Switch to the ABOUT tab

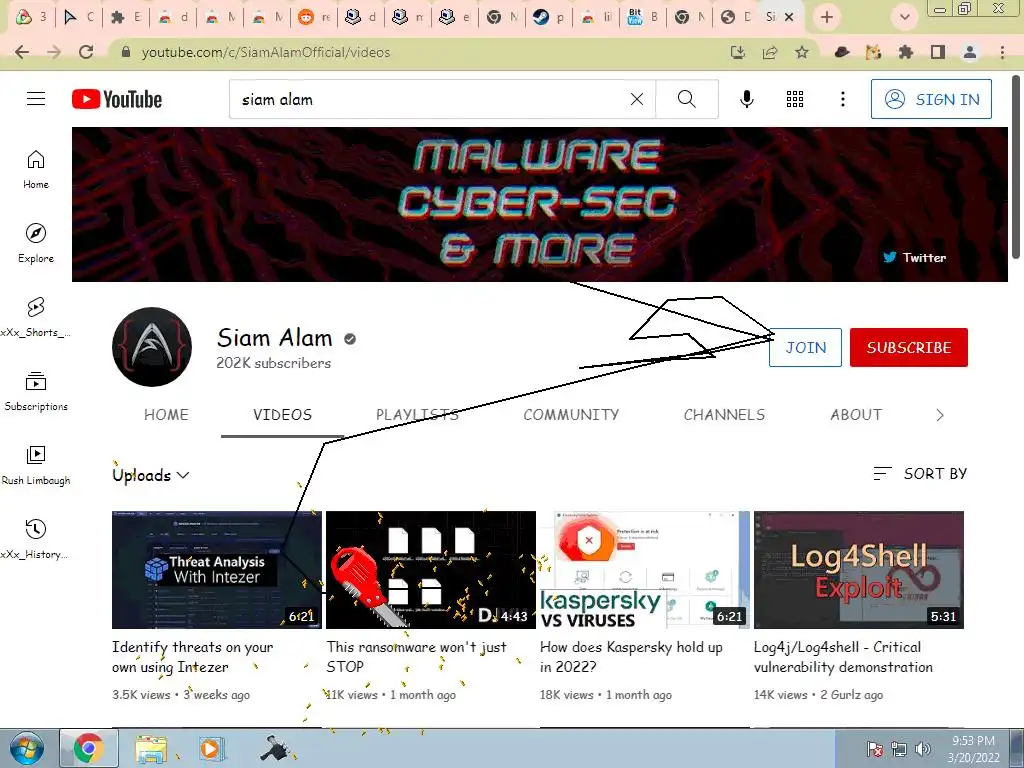tap(856, 415)
